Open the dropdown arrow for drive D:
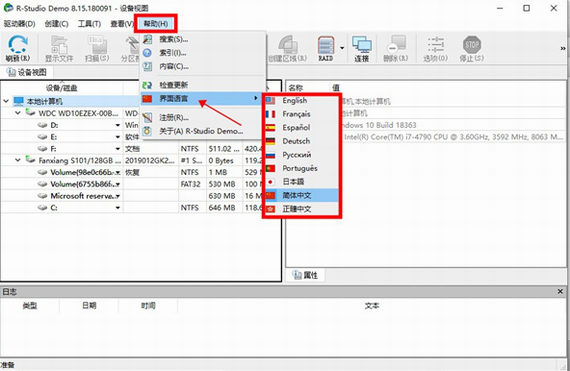This screenshot has height=371, width=570. pyautogui.click(x=118, y=125)
